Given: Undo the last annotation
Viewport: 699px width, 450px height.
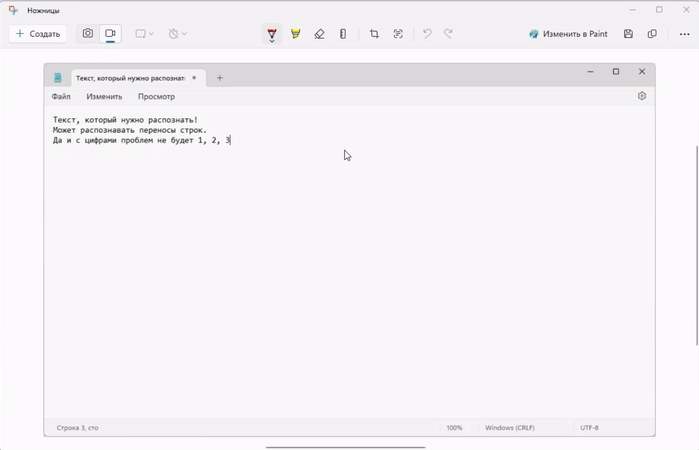Looking at the screenshot, I should 427,34.
